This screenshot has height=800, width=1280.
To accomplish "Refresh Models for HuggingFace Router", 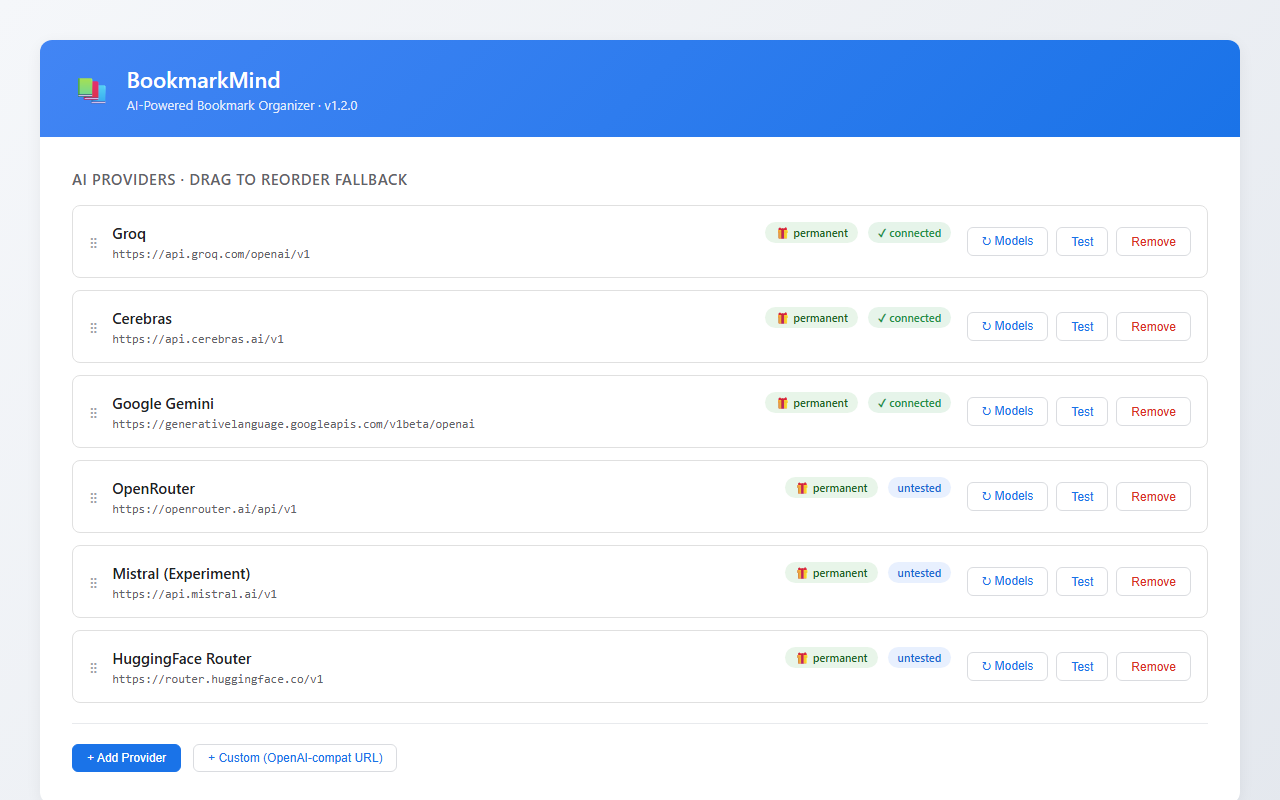I will [x=1007, y=666].
